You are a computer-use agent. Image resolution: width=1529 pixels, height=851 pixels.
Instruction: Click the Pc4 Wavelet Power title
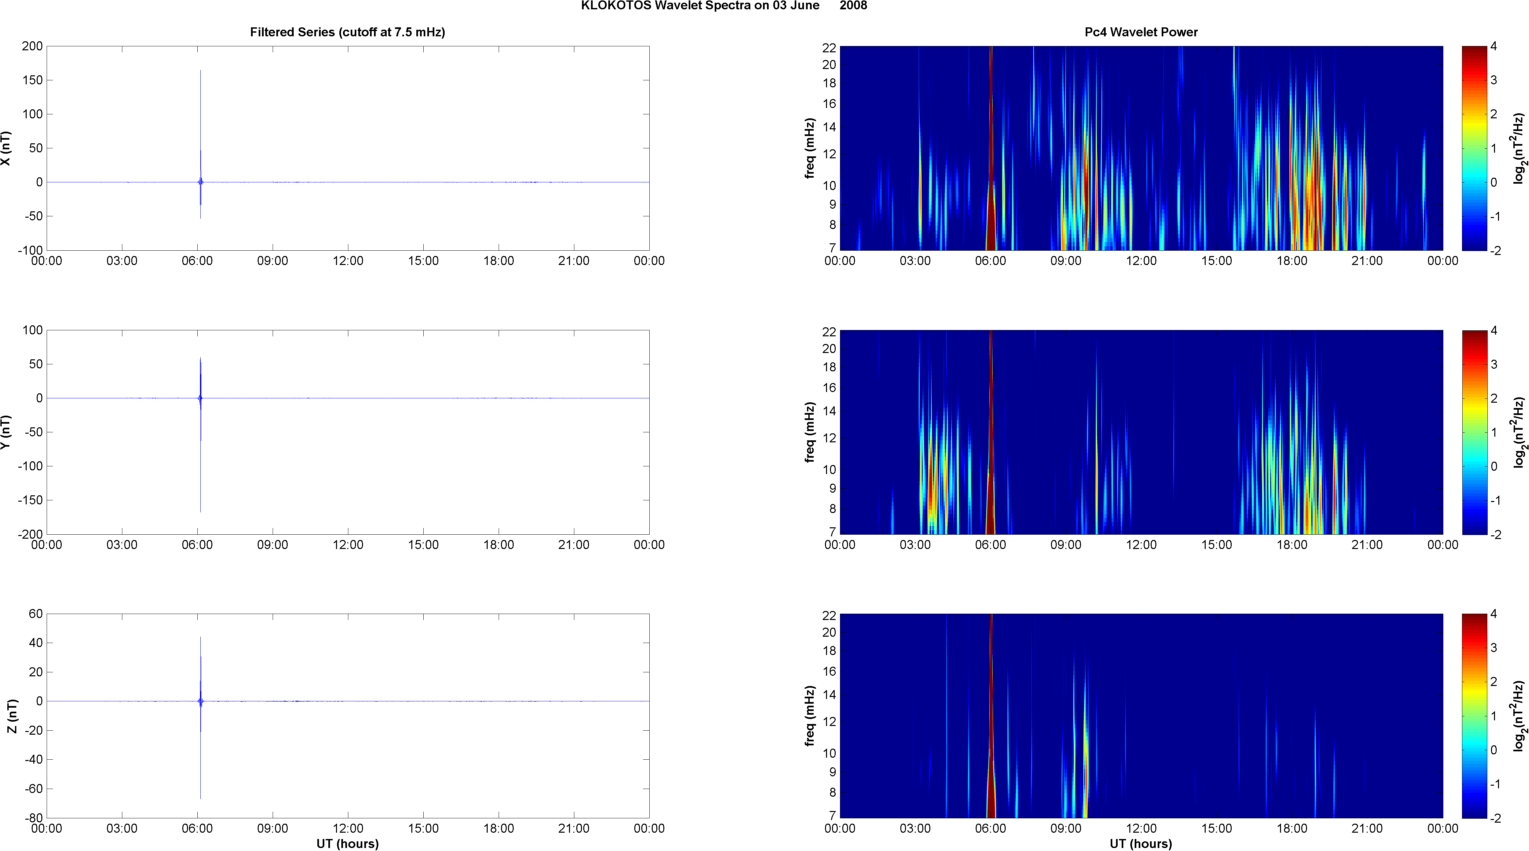pos(1141,32)
